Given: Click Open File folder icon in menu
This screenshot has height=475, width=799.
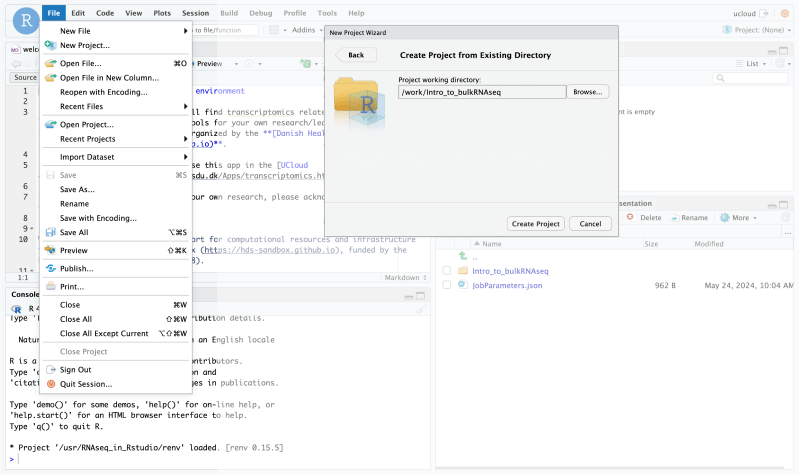Looking at the screenshot, I should pos(50,64).
